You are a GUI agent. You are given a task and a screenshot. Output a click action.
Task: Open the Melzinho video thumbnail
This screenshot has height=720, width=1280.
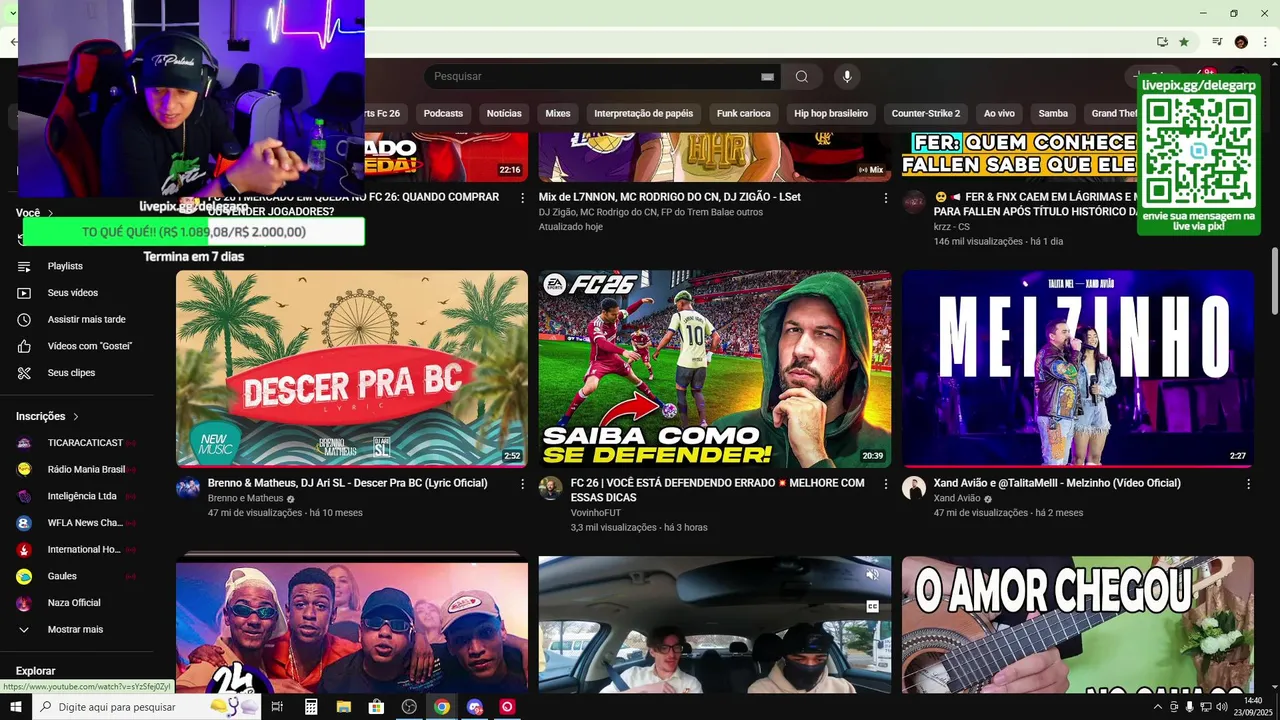[1078, 368]
